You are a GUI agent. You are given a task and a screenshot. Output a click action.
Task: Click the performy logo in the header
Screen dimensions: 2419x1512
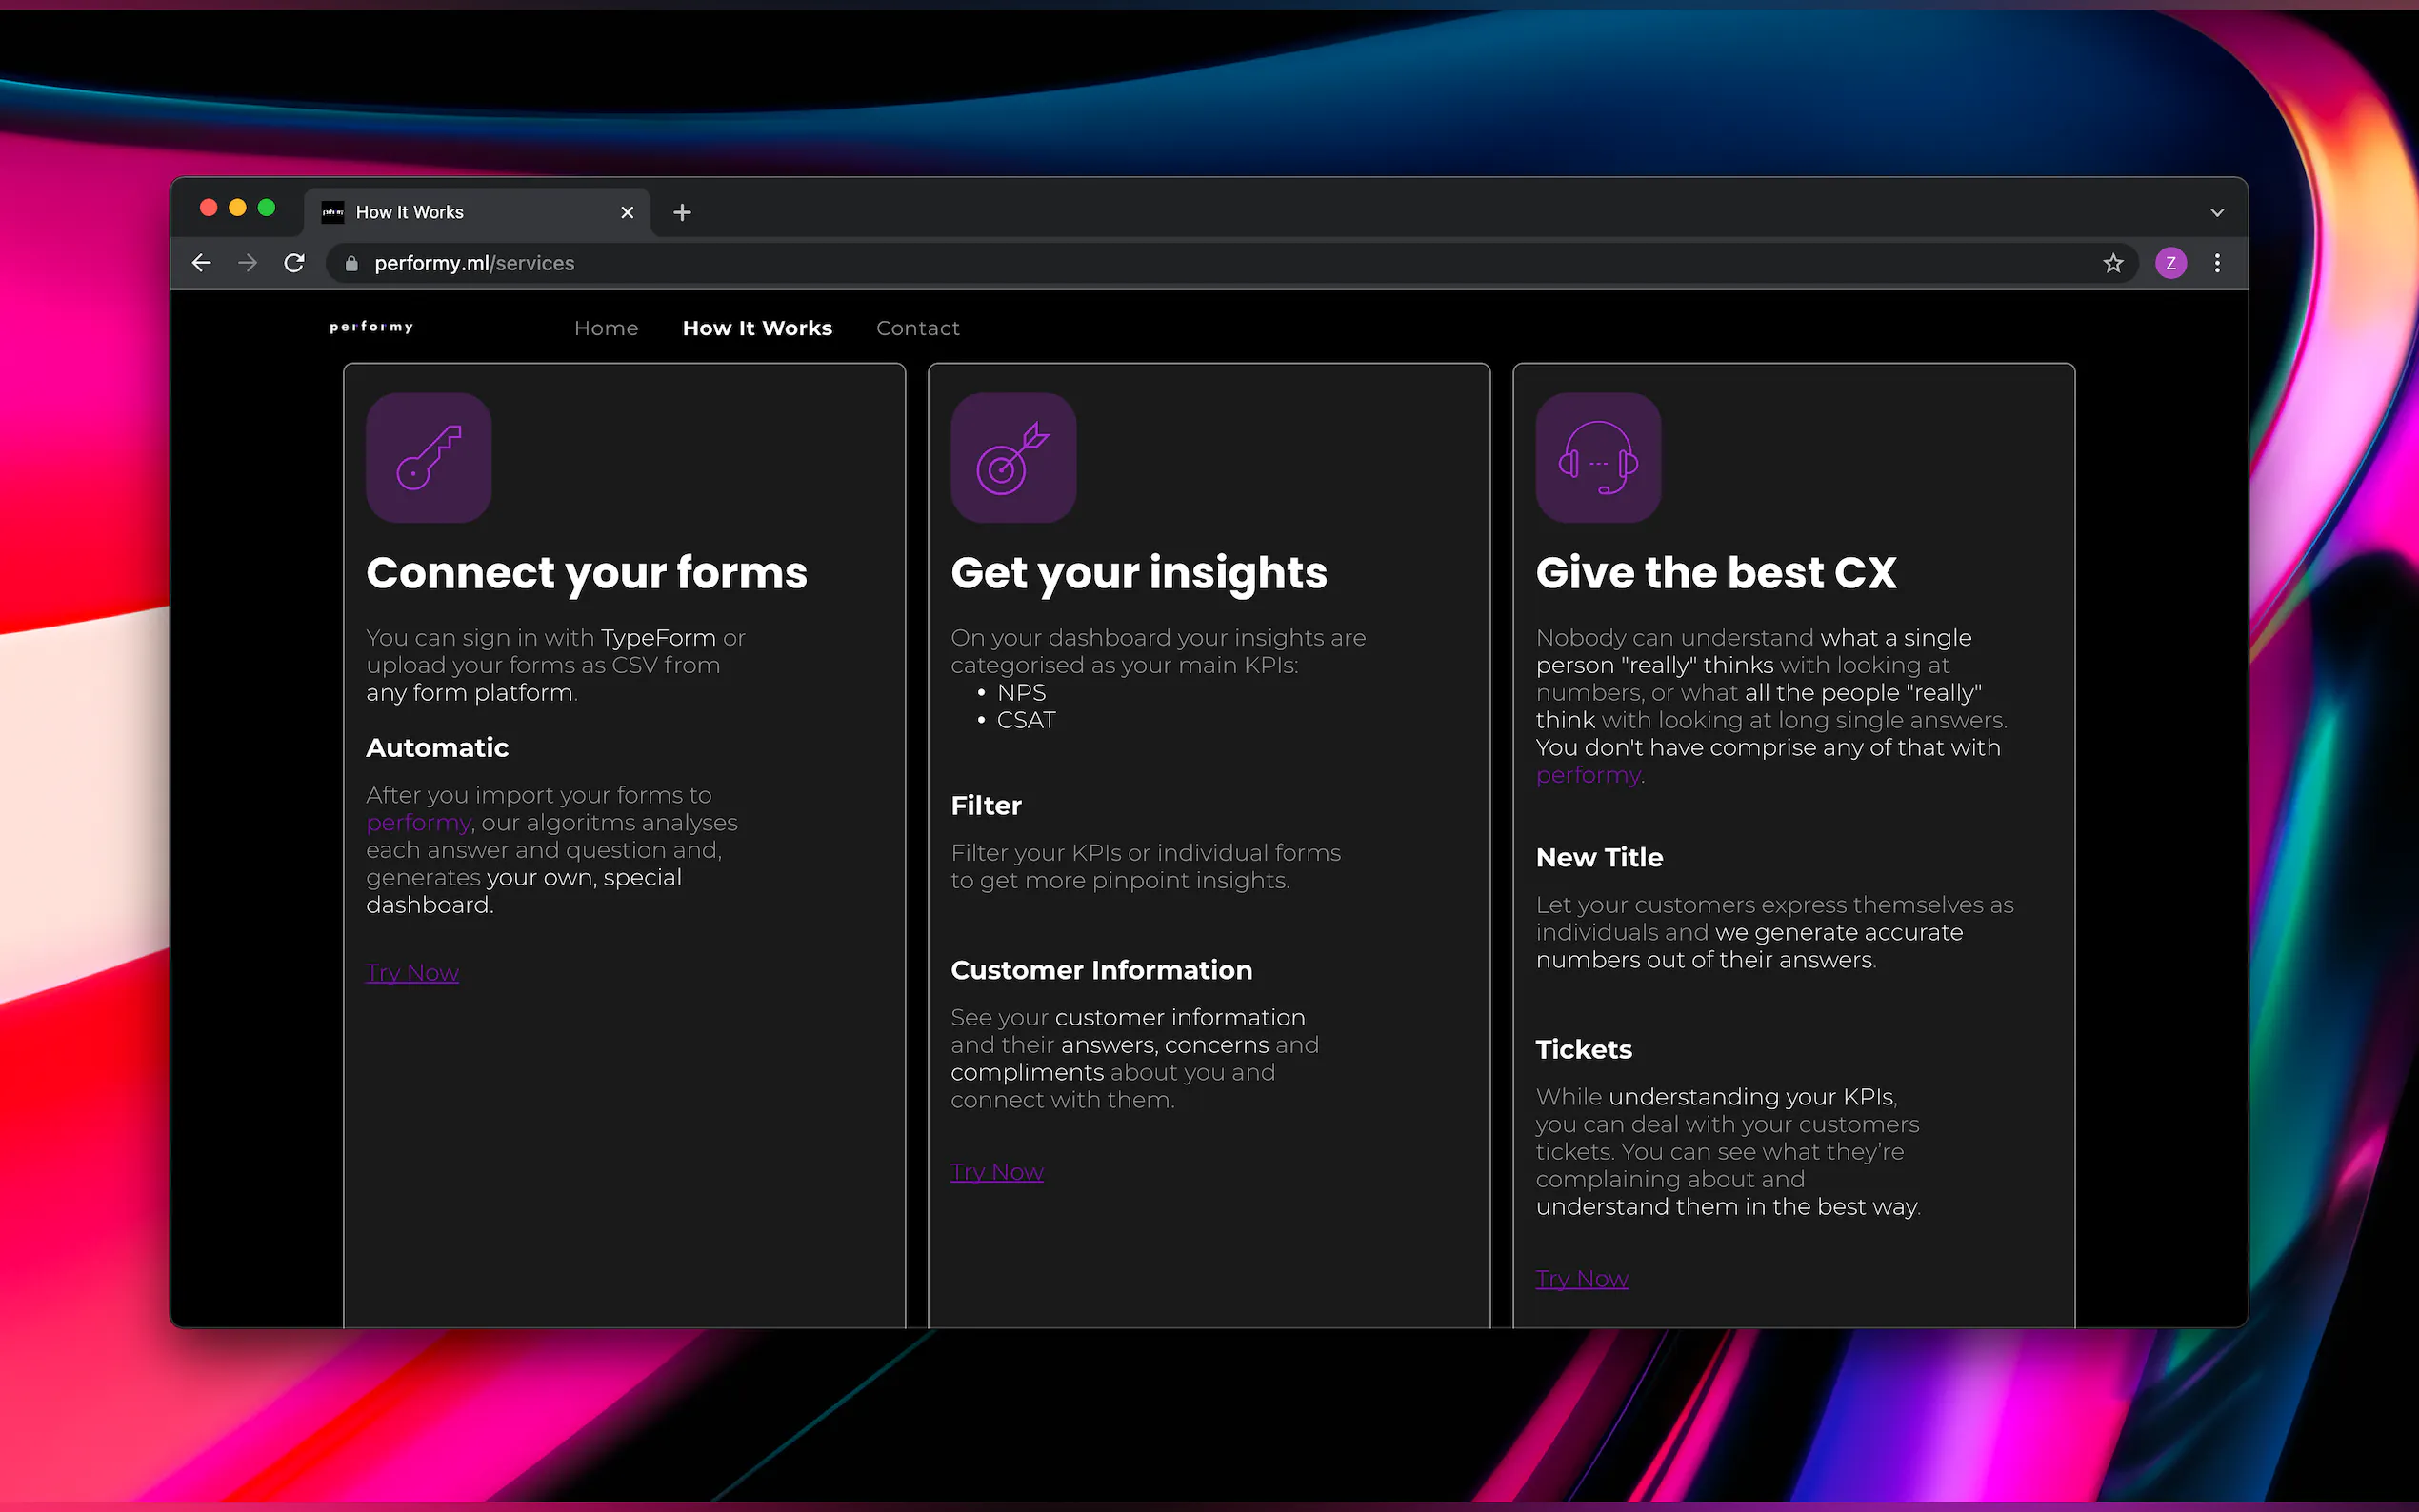point(371,327)
